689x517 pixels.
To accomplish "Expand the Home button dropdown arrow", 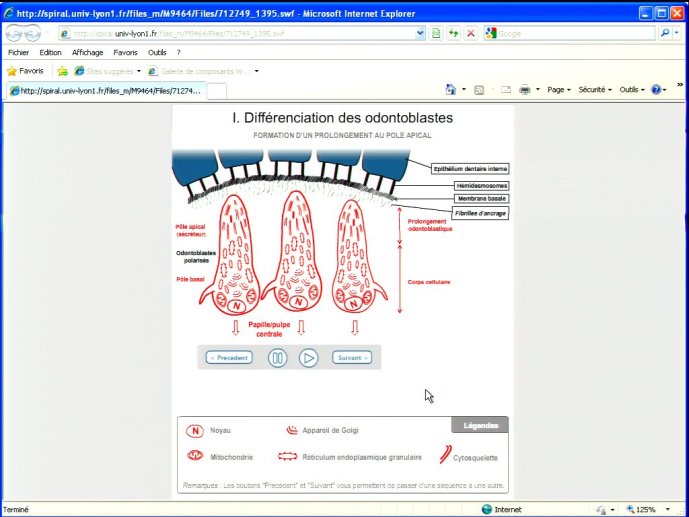I will (x=464, y=90).
